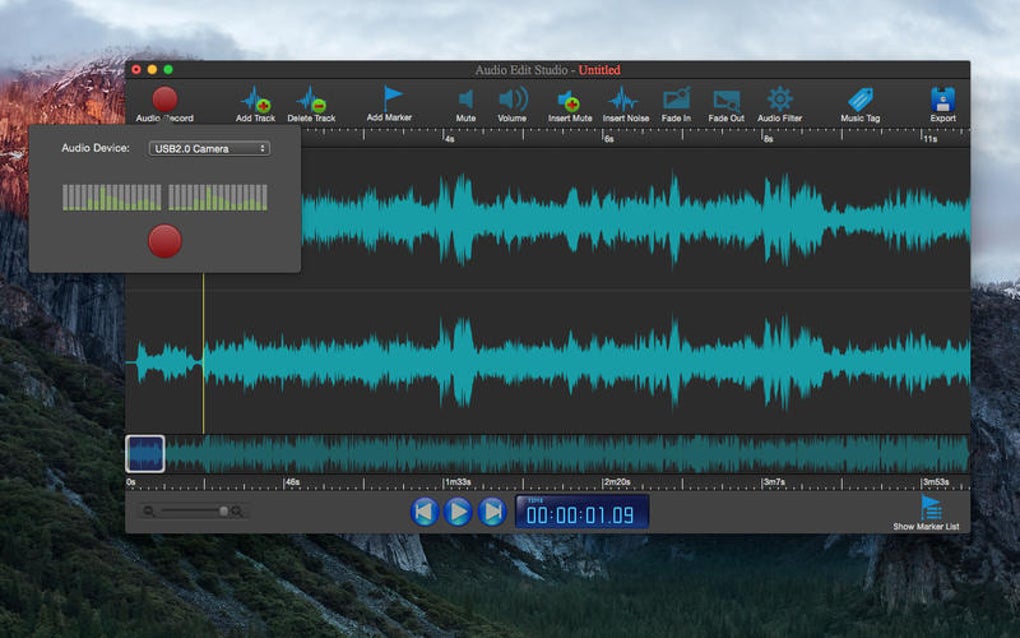Viewport: 1020px width, 638px height.
Task: Click the Audio Record toolbar icon
Action: (165, 100)
